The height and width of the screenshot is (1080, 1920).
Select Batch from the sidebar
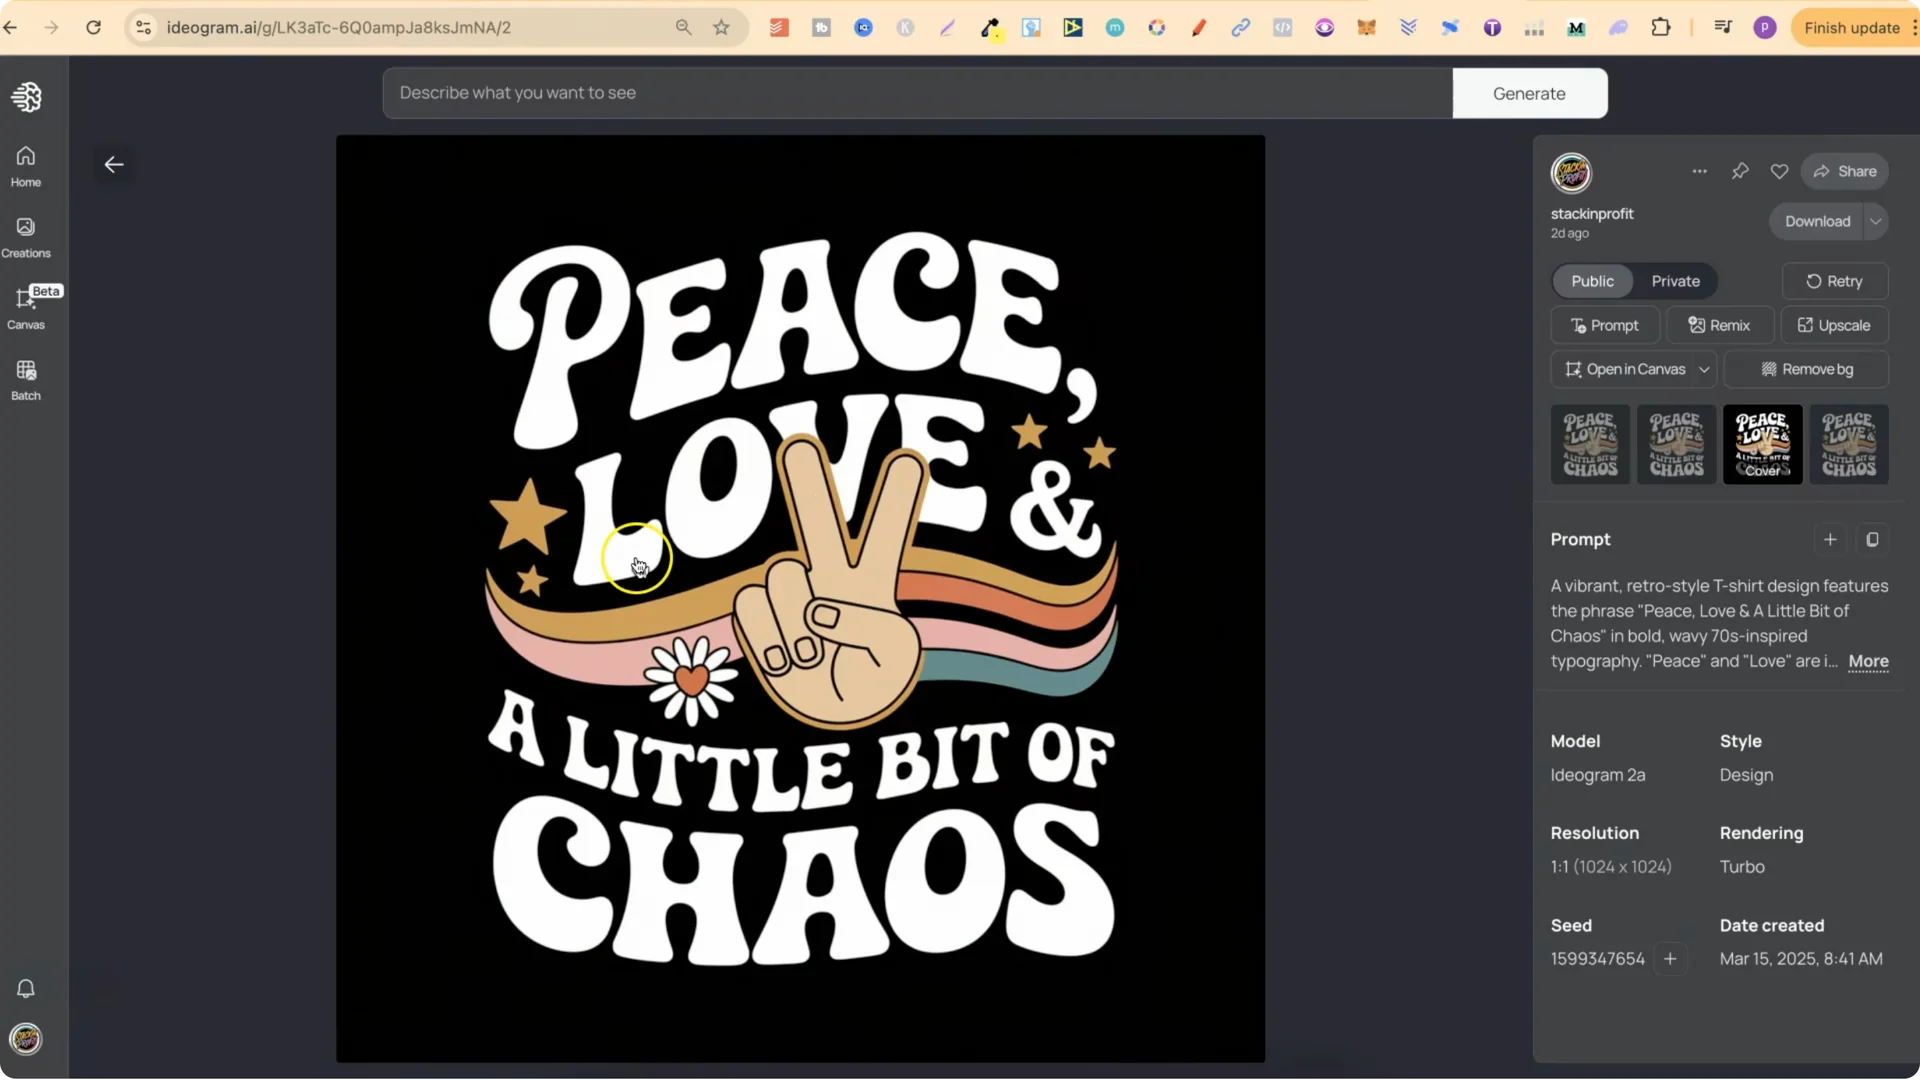25,378
